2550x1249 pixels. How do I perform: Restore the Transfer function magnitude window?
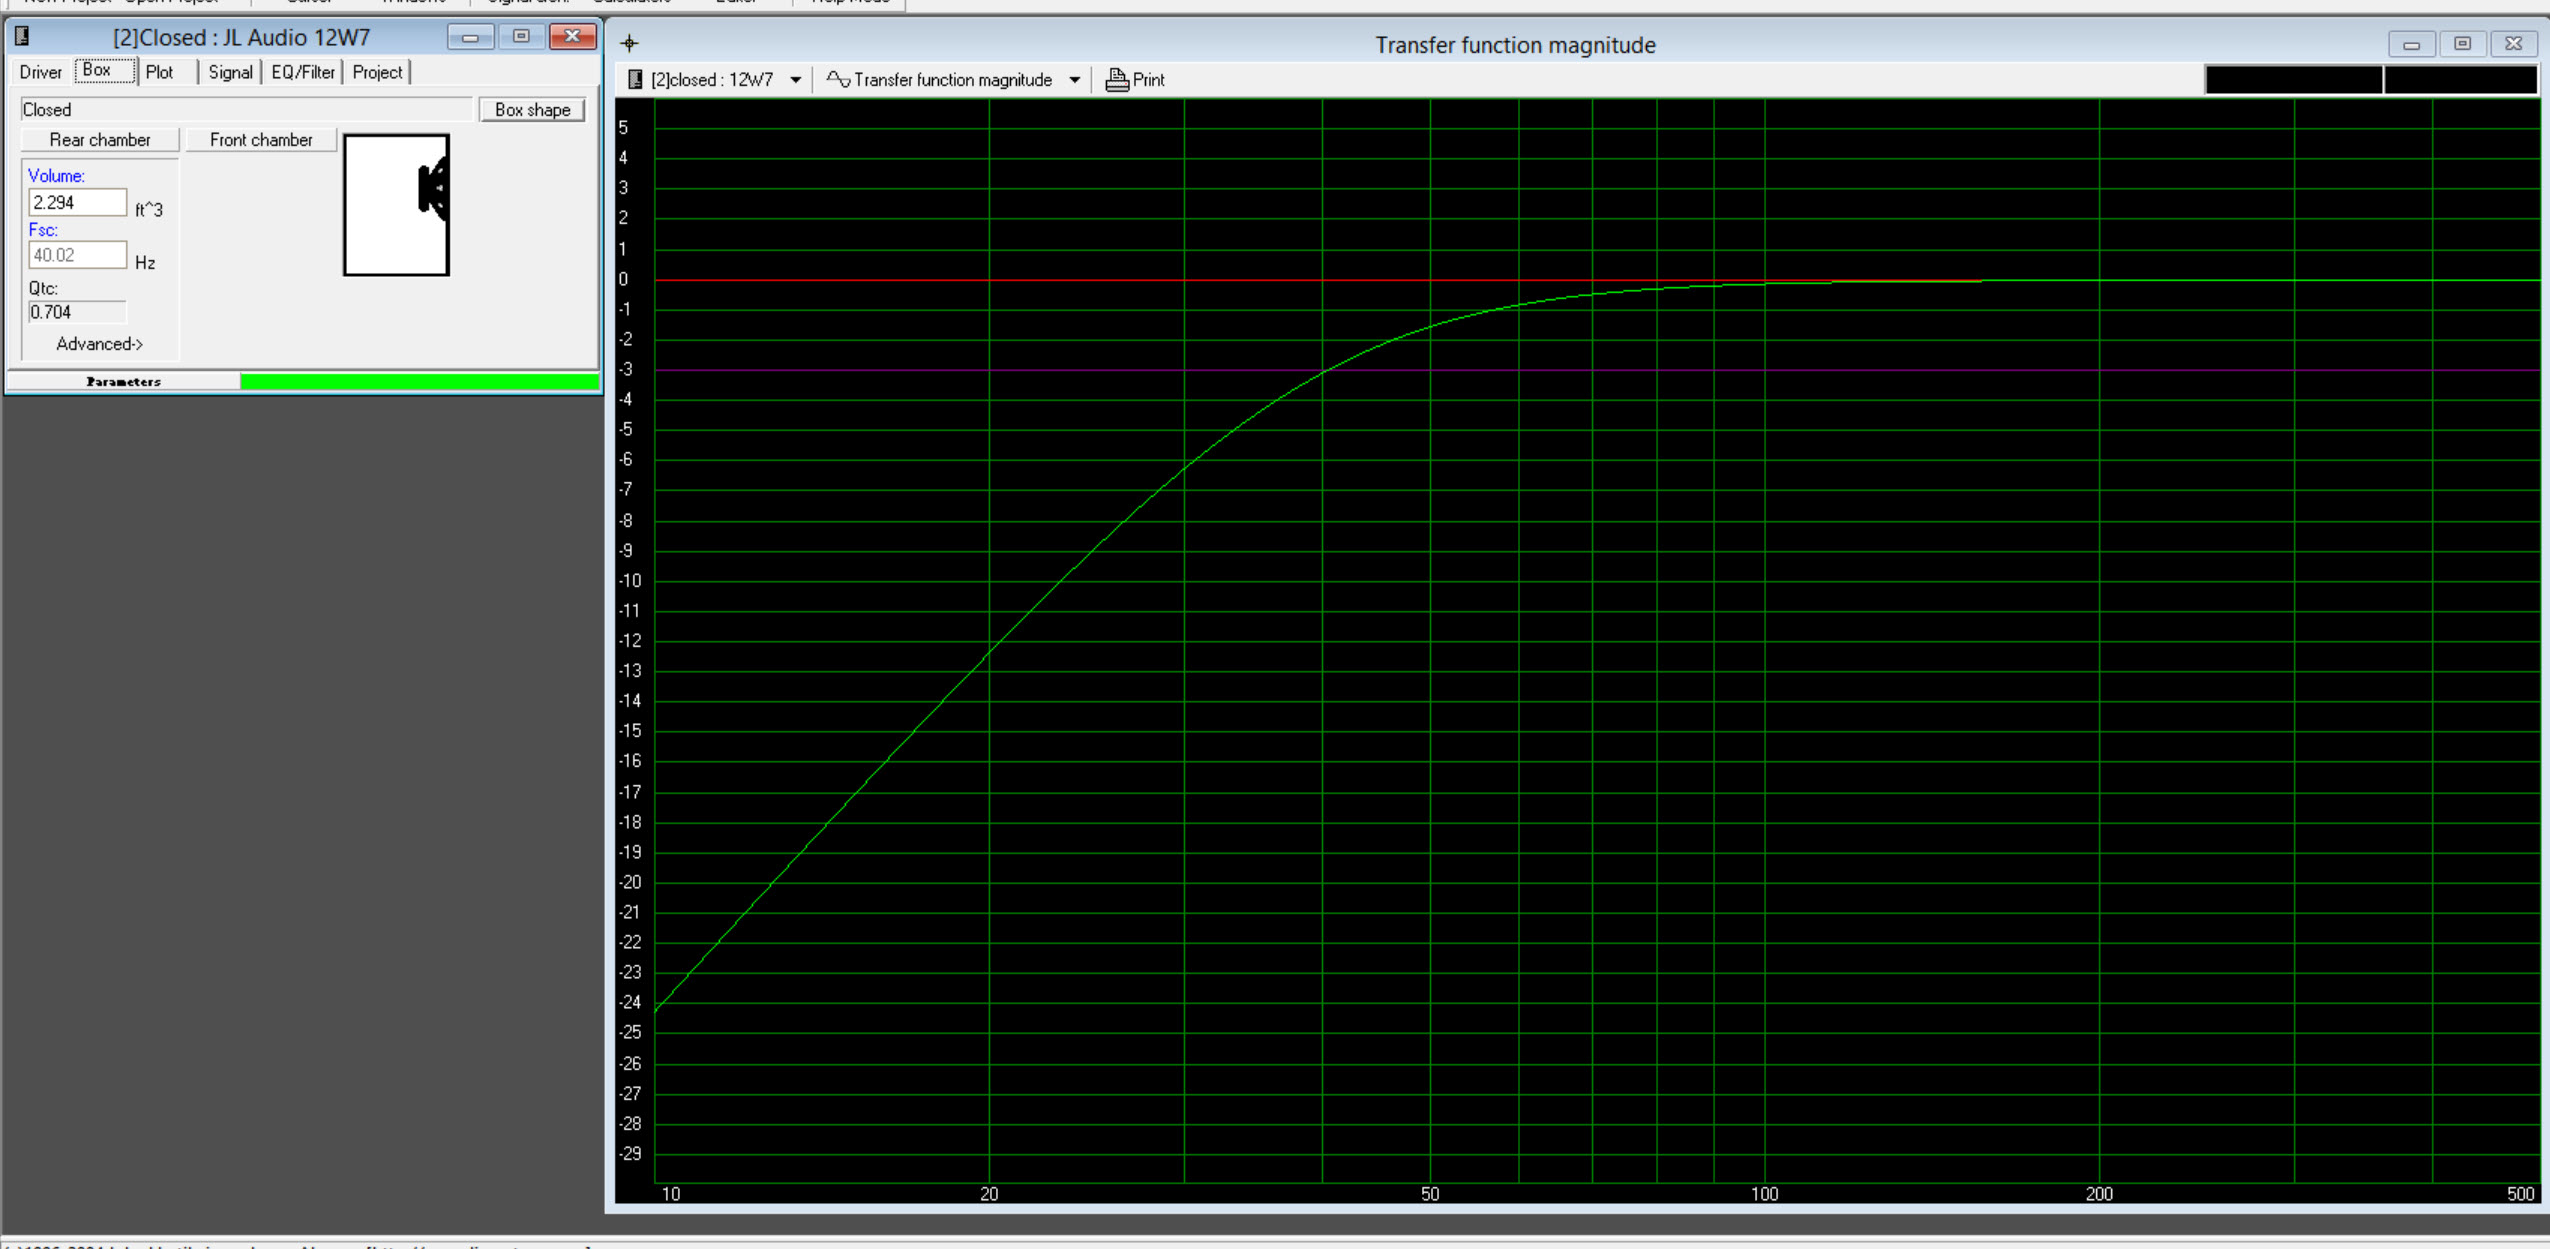tap(2462, 44)
